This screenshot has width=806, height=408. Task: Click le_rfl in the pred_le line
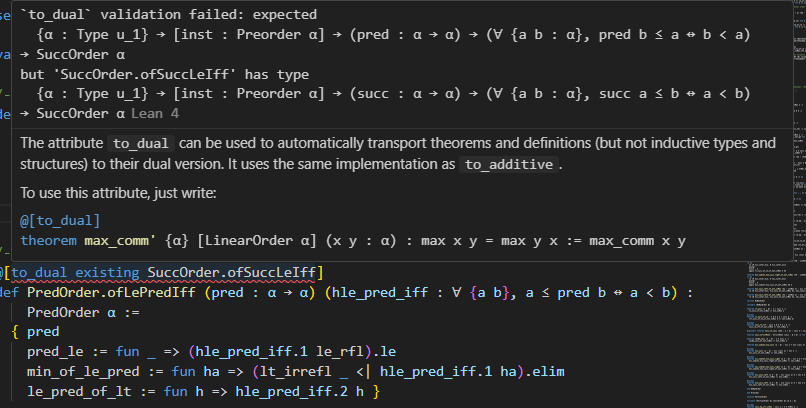(x=317, y=351)
